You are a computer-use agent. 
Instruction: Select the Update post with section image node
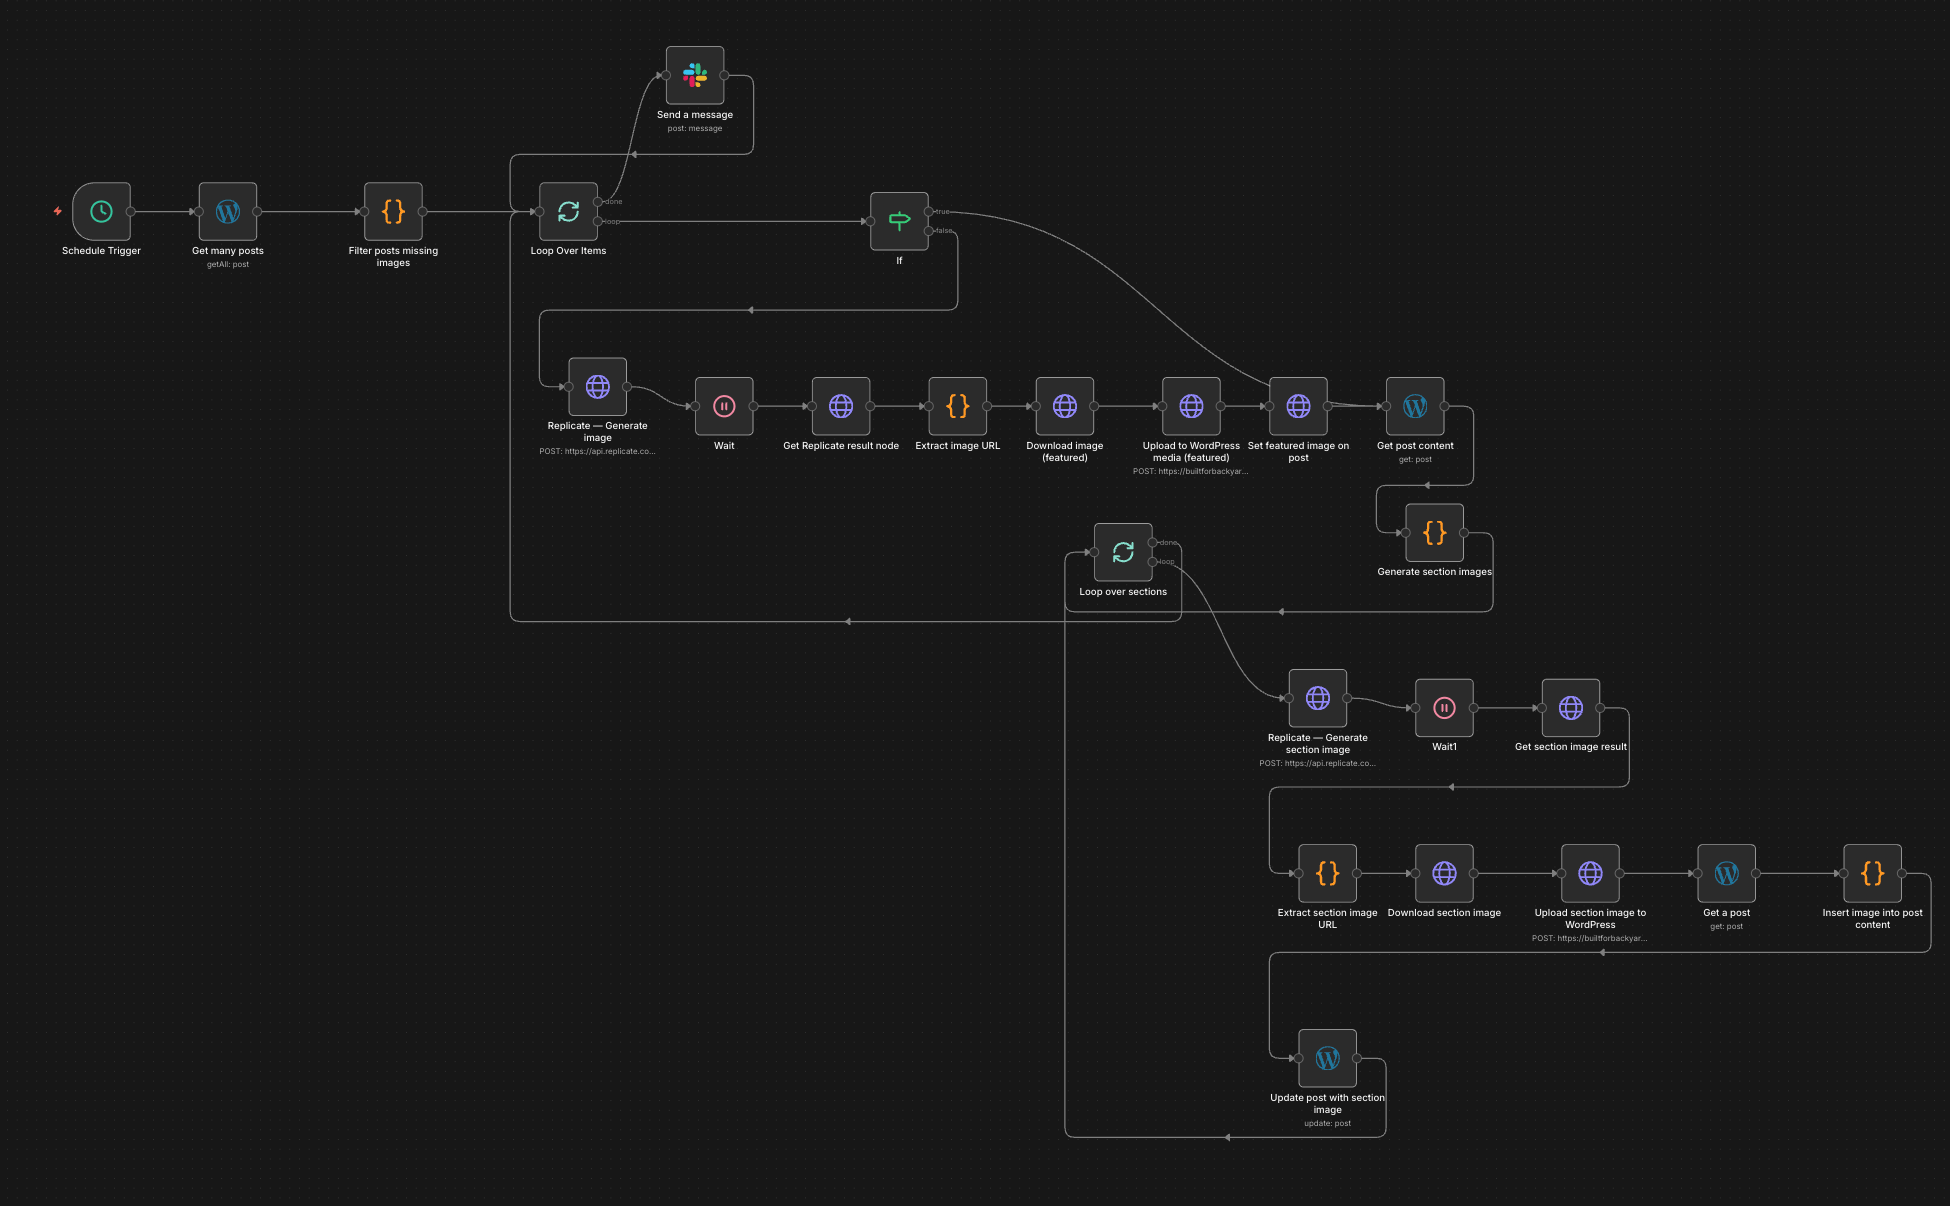1327,1058
